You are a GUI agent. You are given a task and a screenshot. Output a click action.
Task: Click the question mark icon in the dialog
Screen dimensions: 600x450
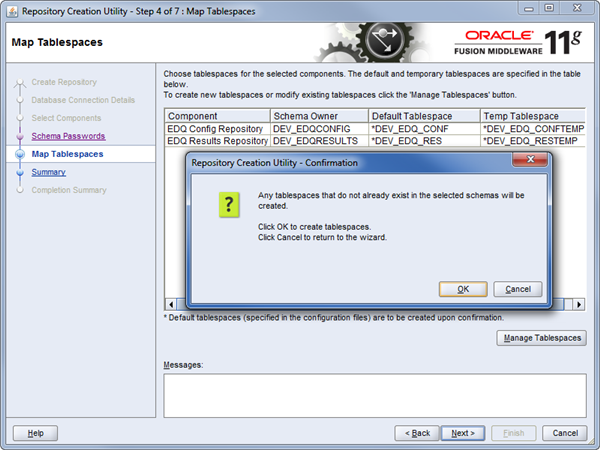229,205
